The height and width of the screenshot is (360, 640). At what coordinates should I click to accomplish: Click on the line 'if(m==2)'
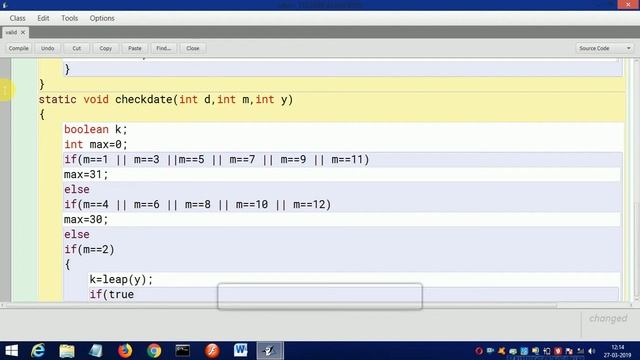89,249
